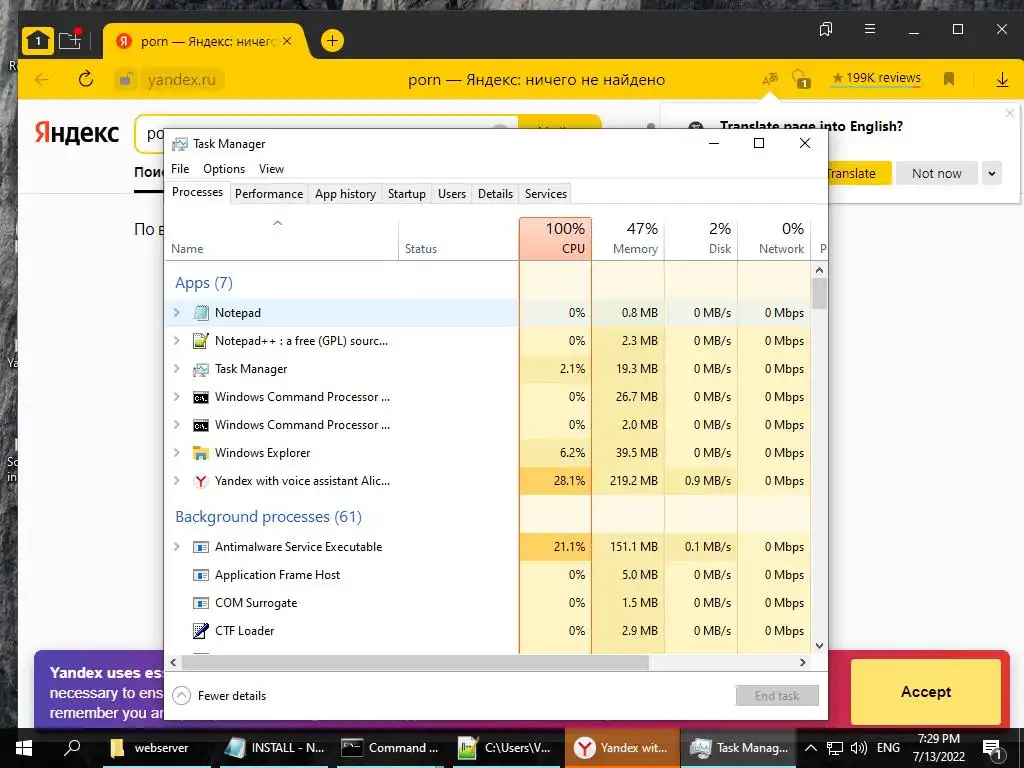
Task: Switch to the Details tab
Action: pos(495,193)
